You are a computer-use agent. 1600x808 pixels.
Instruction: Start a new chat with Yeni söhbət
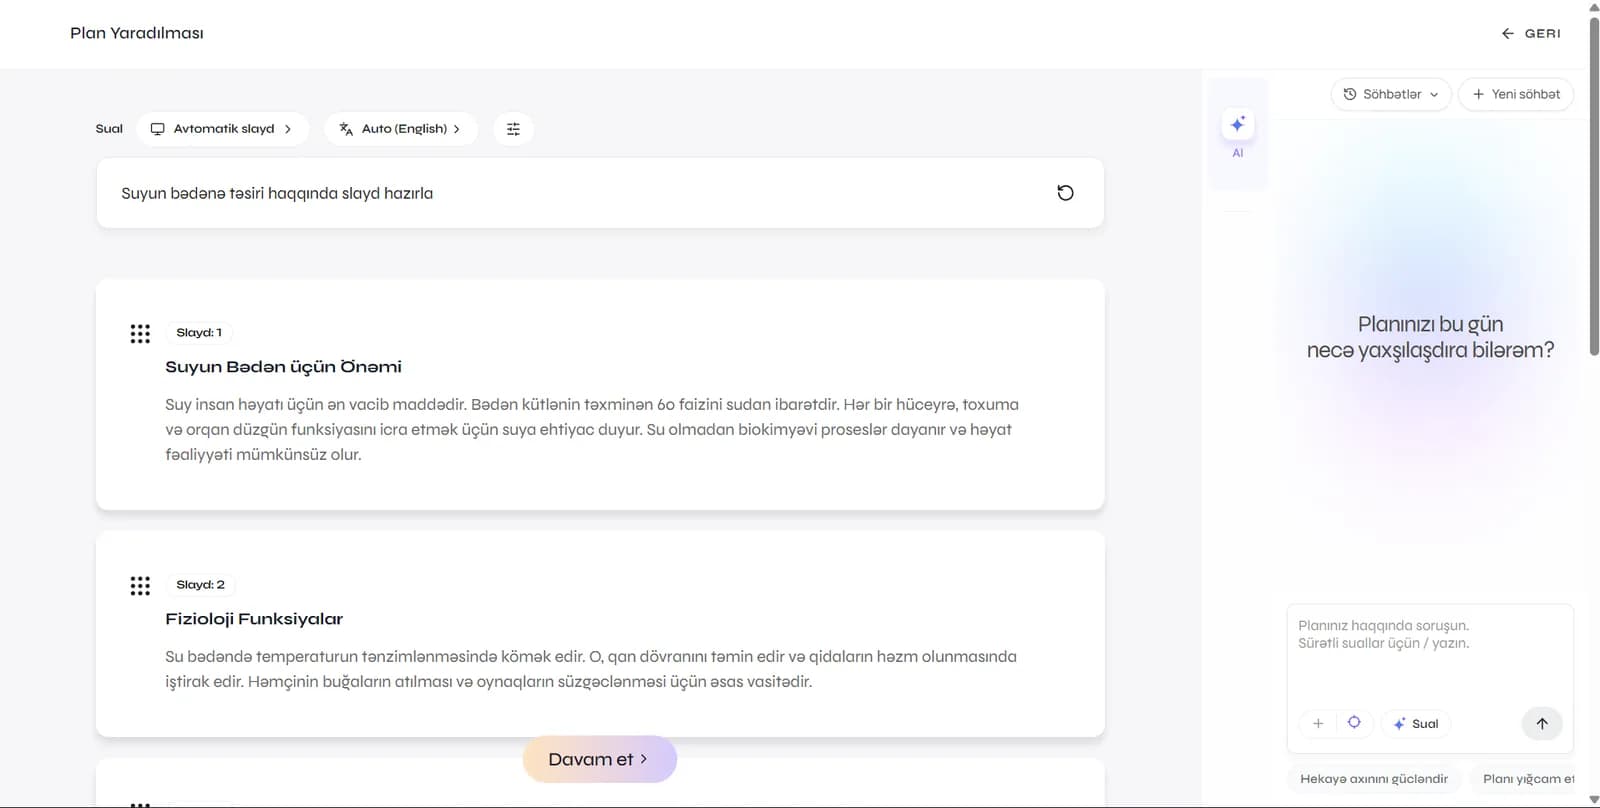click(x=1516, y=94)
